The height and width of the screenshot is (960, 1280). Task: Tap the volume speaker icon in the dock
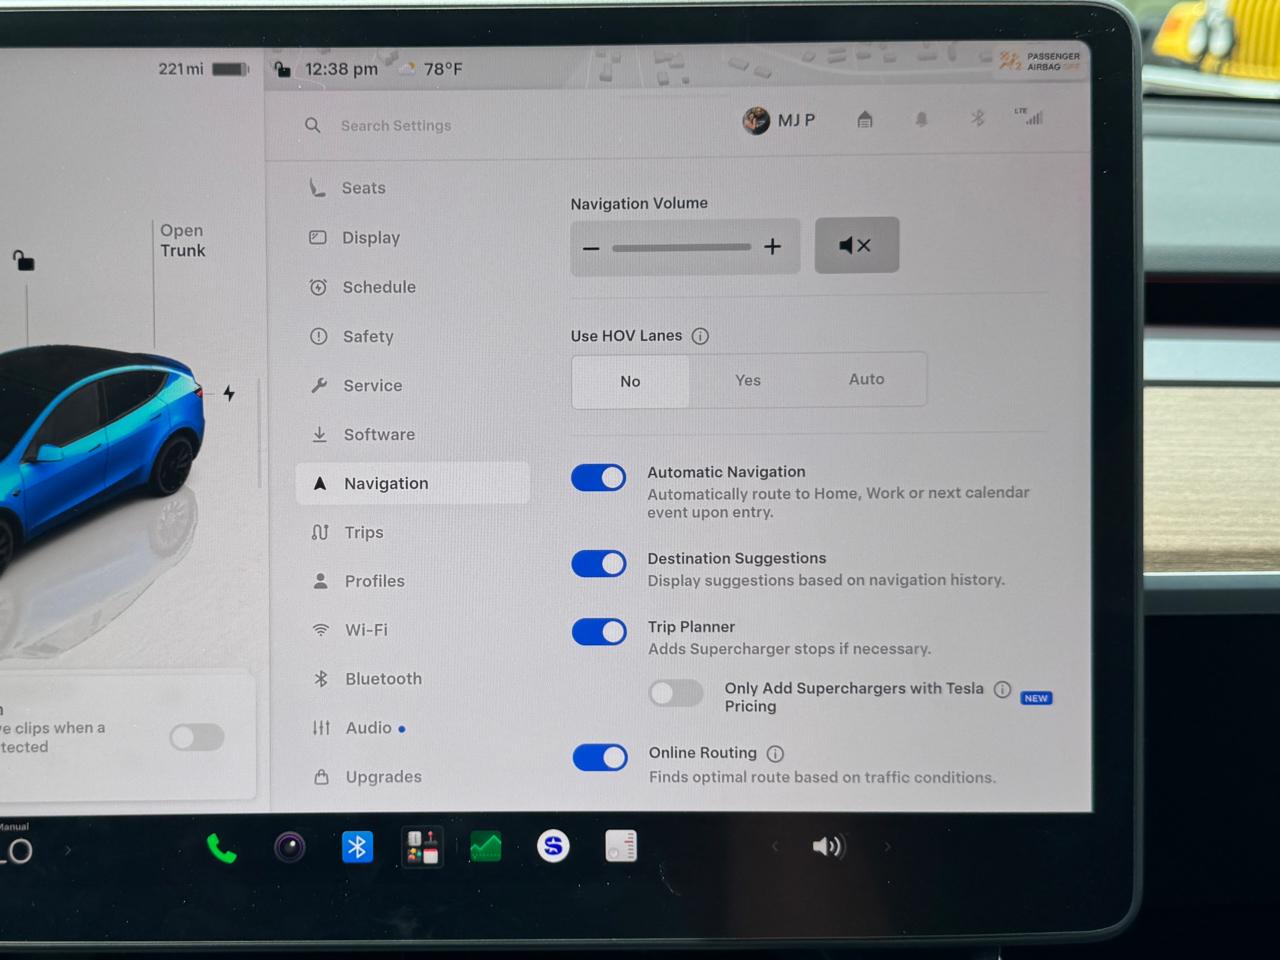(828, 847)
